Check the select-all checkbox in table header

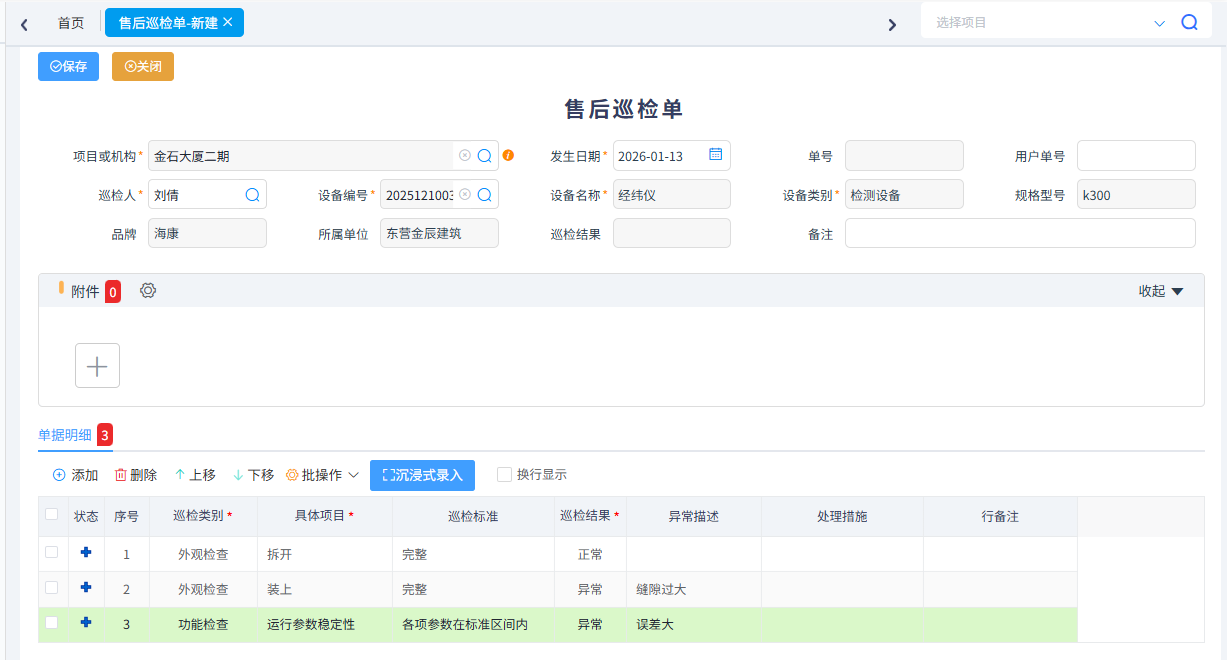pos(53,516)
